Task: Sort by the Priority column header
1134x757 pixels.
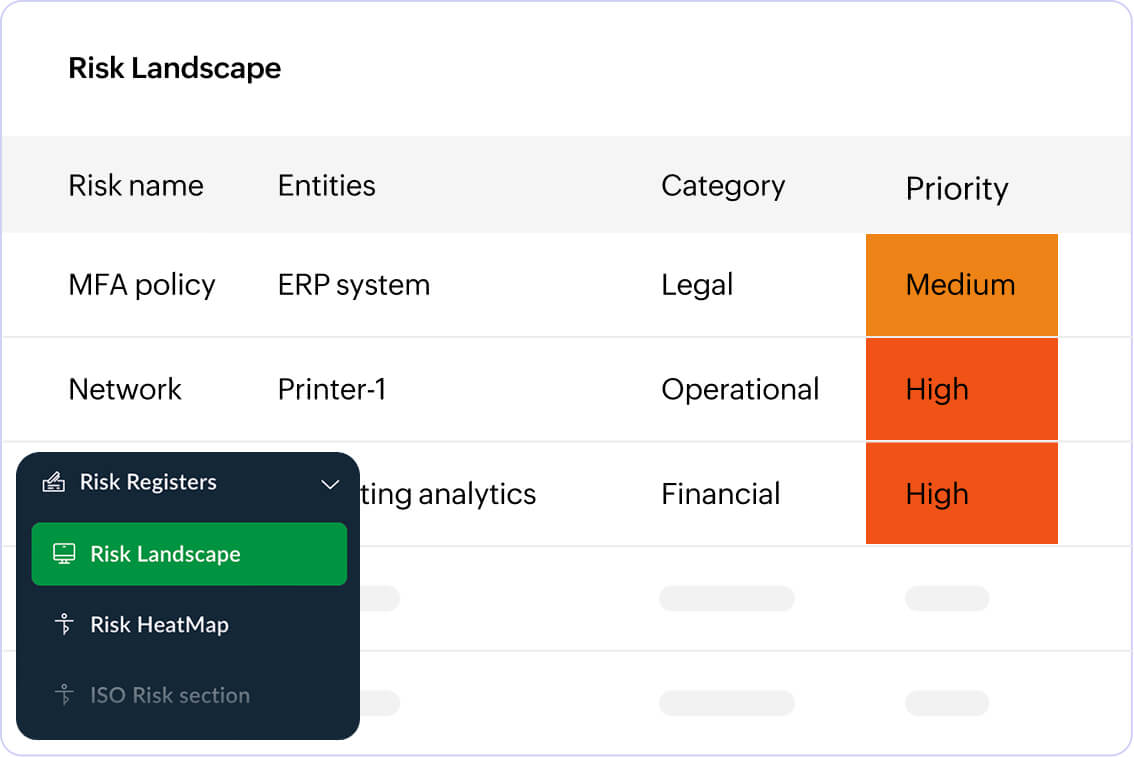Action: click(956, 189)
